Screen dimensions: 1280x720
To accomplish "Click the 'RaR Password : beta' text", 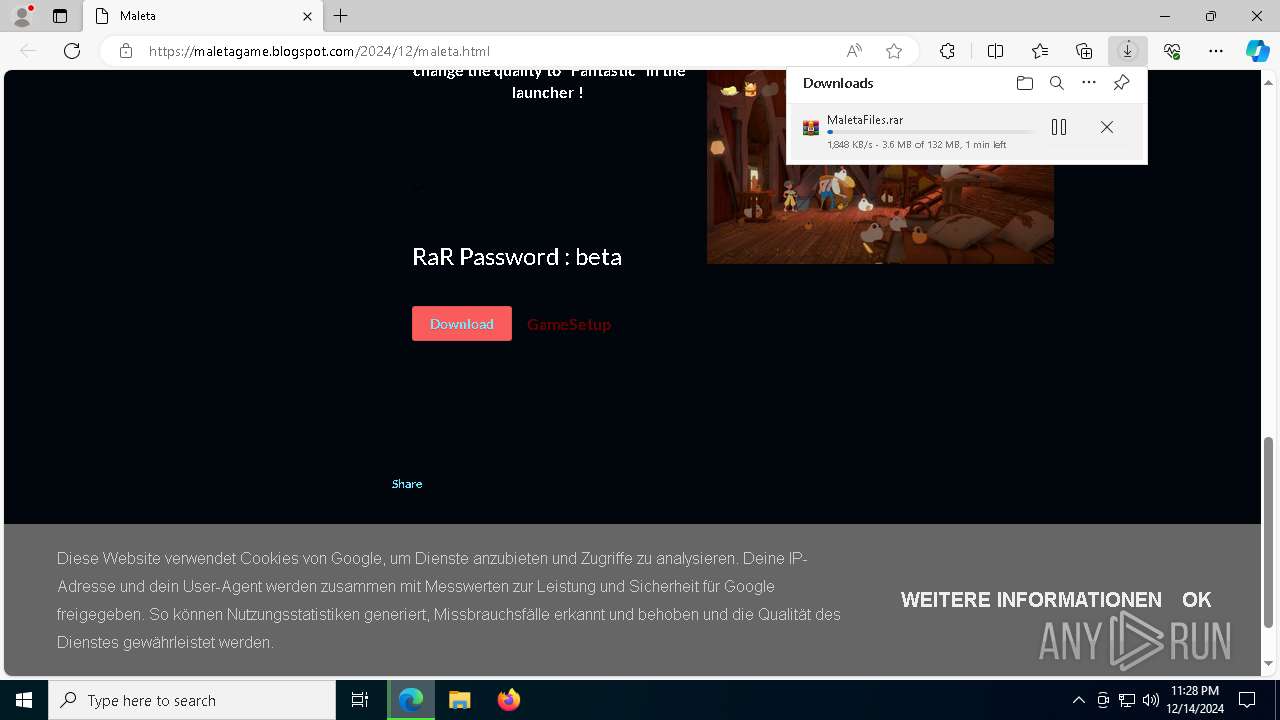I will coord(517,257).
